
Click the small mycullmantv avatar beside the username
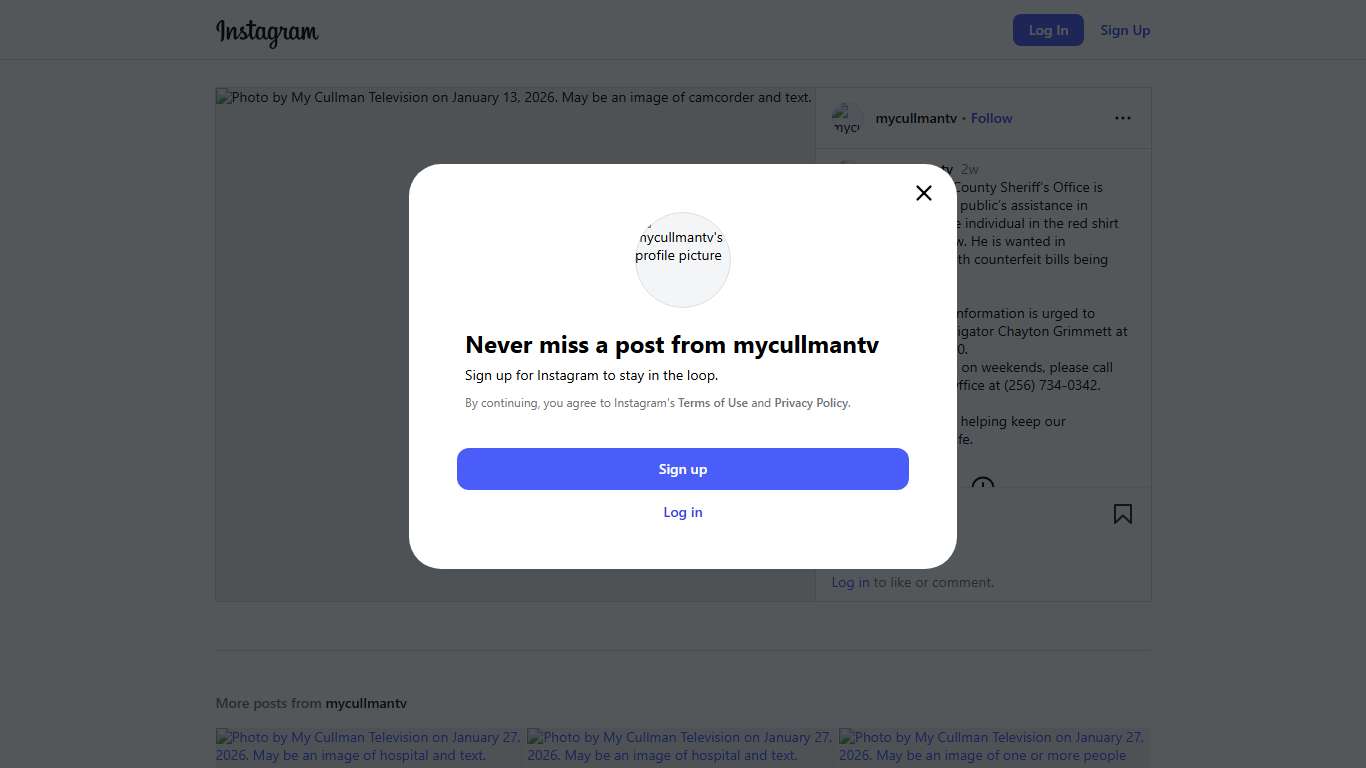847,119
